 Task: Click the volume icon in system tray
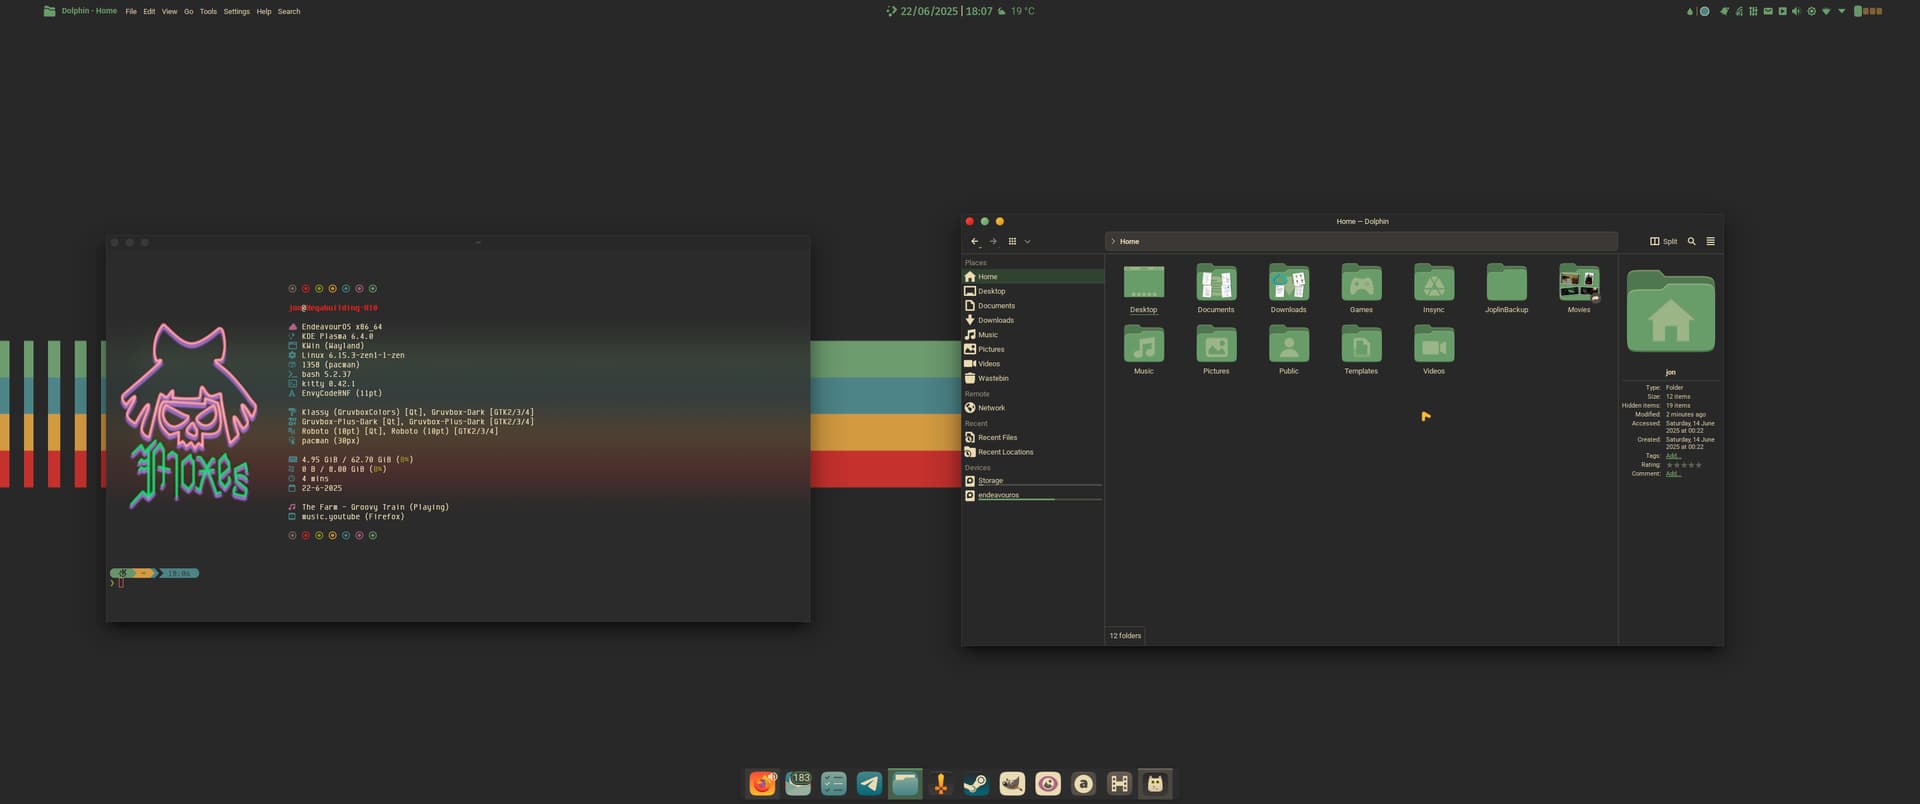coord(1796,11)
